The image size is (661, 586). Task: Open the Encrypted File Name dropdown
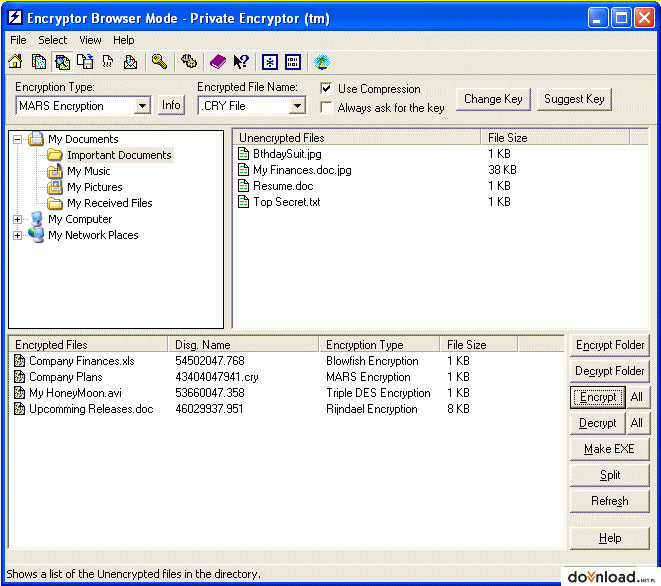click(297, 106)
